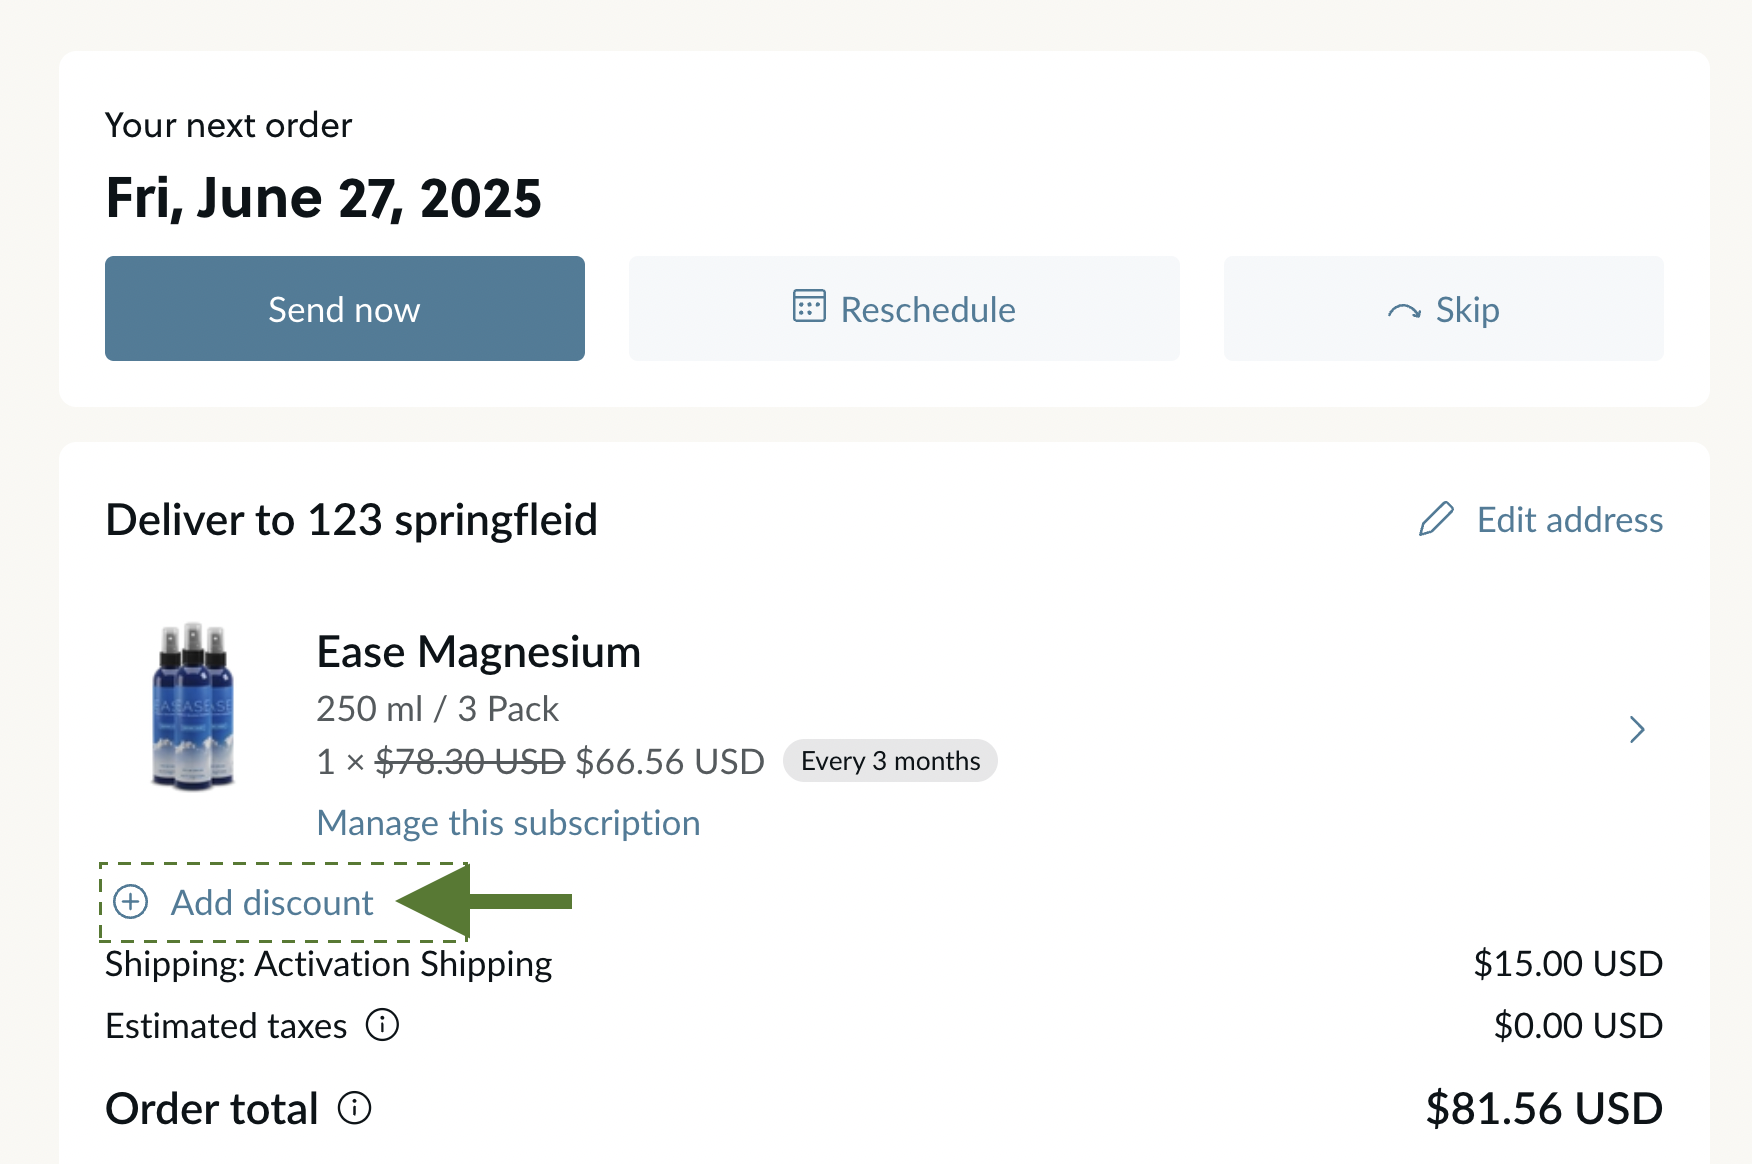
Task: Select the Reschedule label
Action: pos(928,310)
